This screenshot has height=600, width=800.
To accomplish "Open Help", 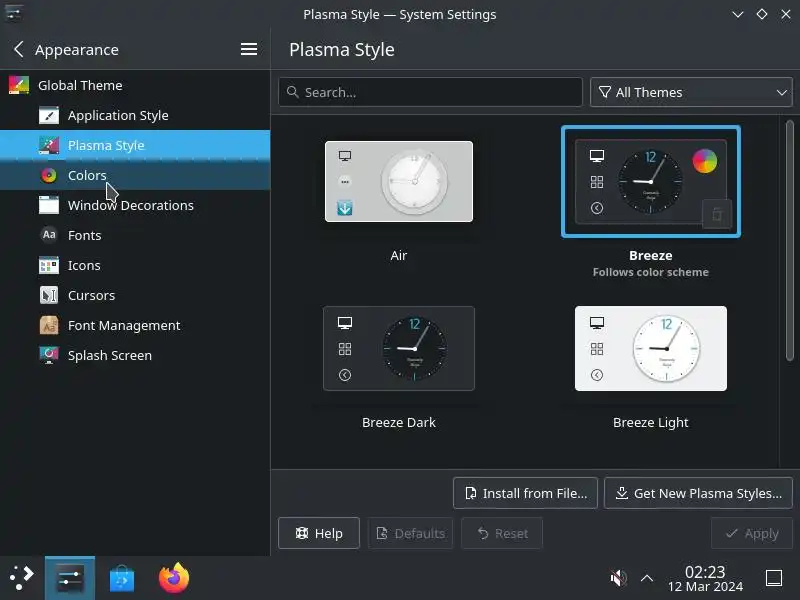I will (319, 533).
